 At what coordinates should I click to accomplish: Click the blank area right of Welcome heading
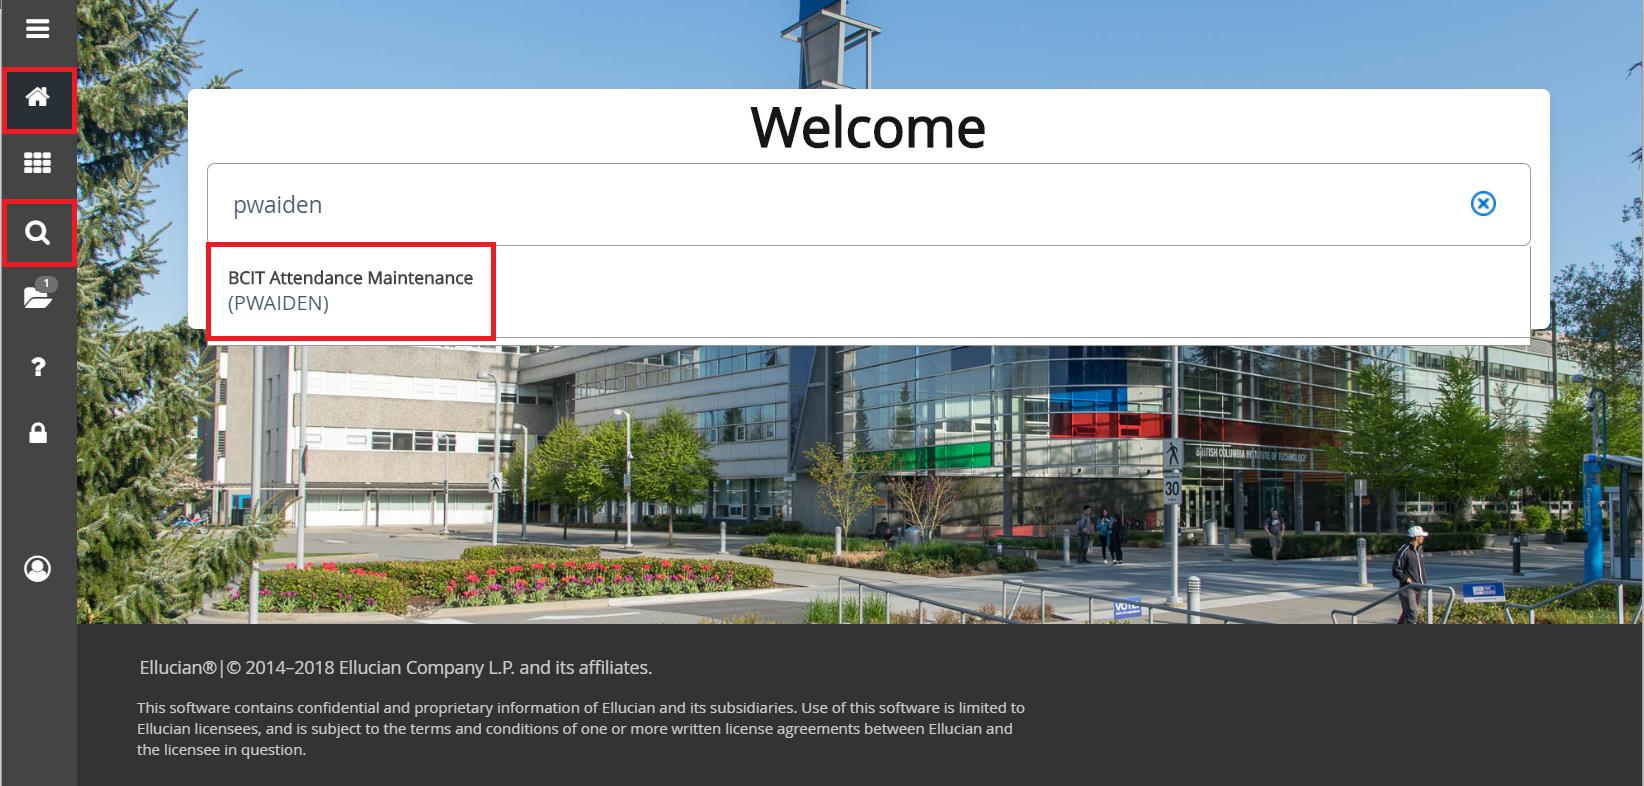(x=1250, y=128)
